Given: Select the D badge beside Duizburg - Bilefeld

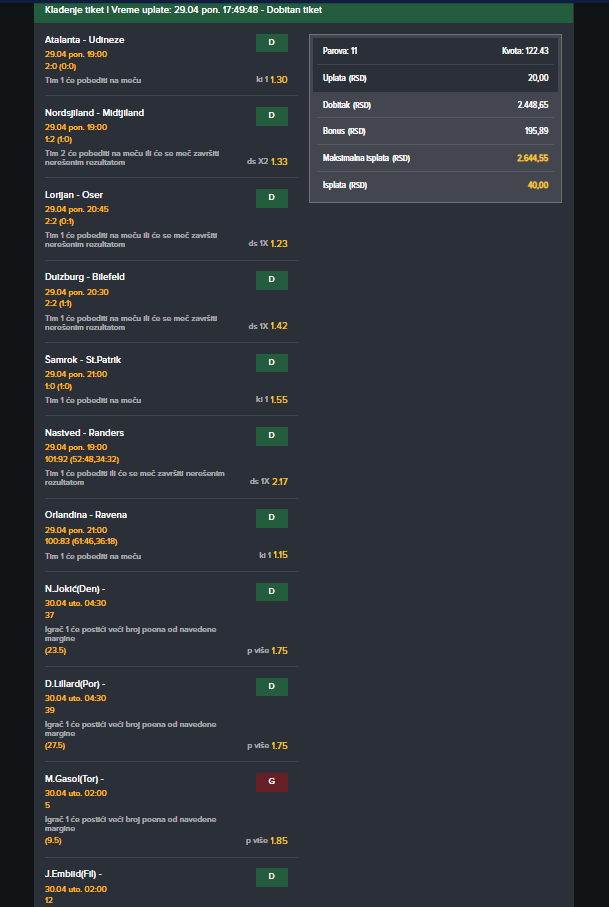Looking at the screenshot, I should click(272, 281).
